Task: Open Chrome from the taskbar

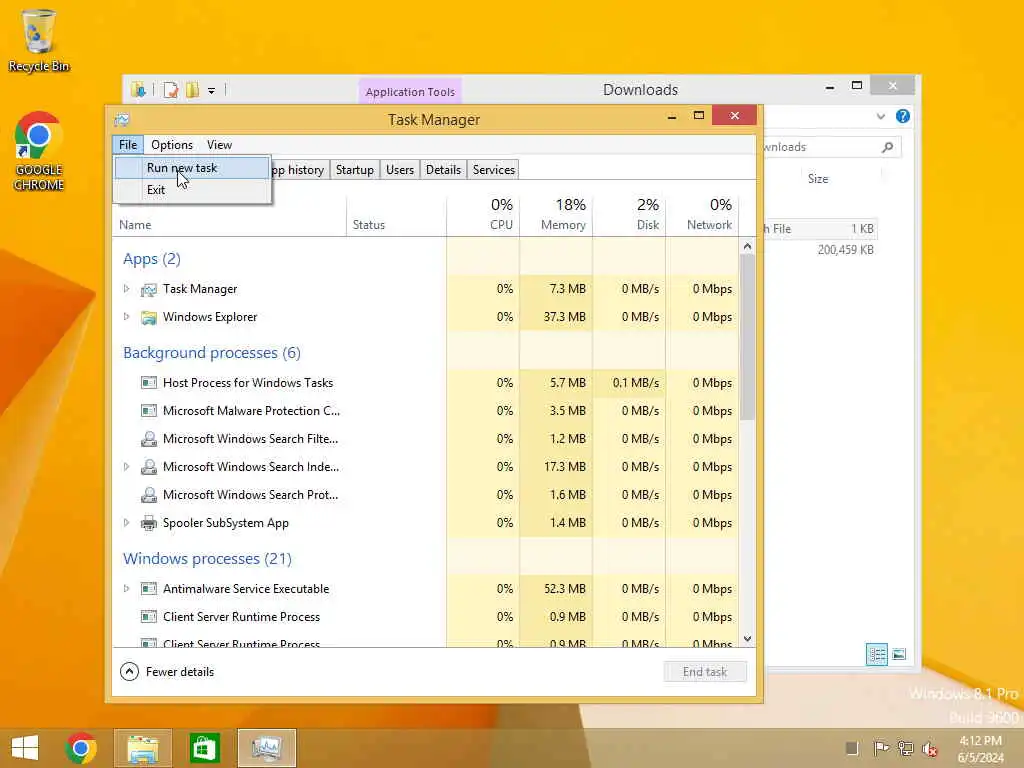Action: pyautogui.click(x=81, y=748)
